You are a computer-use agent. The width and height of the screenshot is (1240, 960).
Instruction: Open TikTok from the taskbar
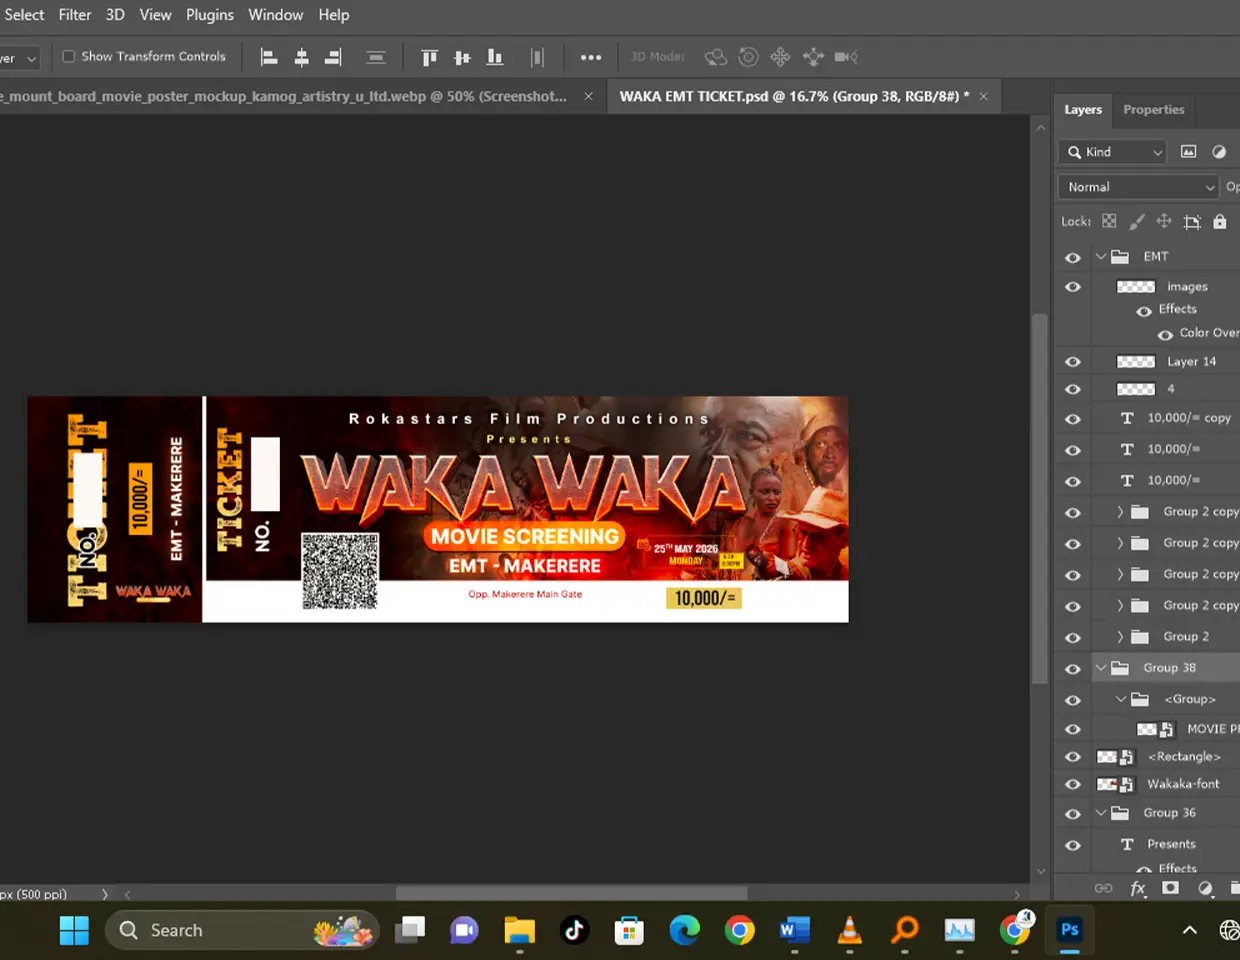(x=574, y=930)
